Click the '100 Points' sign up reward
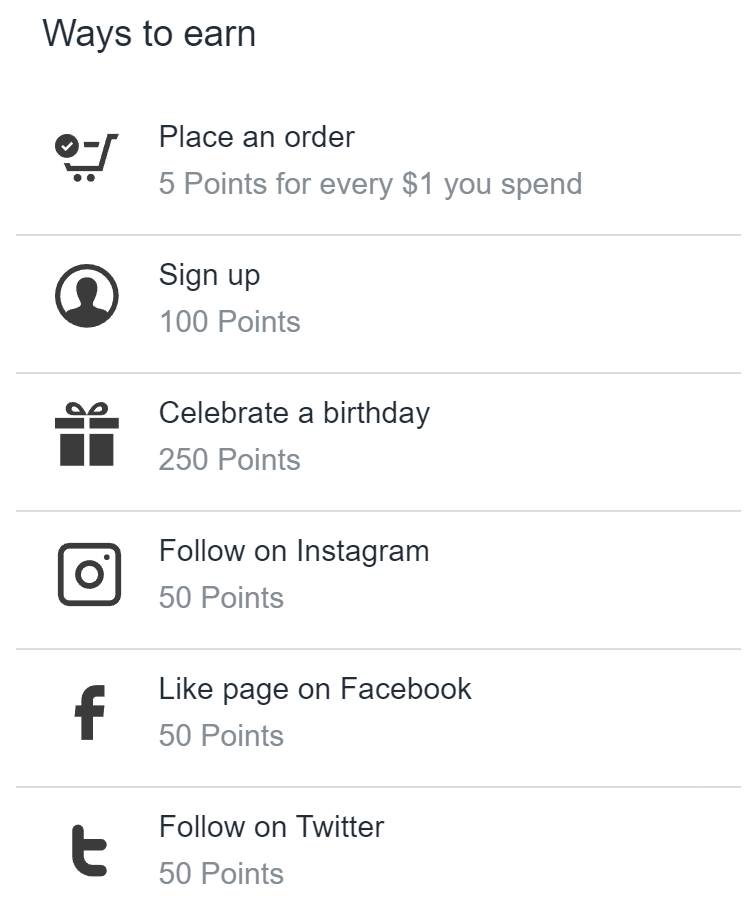Image resolution: width=750 pixels, height=920 pixels. pyautogui.click(x=229, y=322)
